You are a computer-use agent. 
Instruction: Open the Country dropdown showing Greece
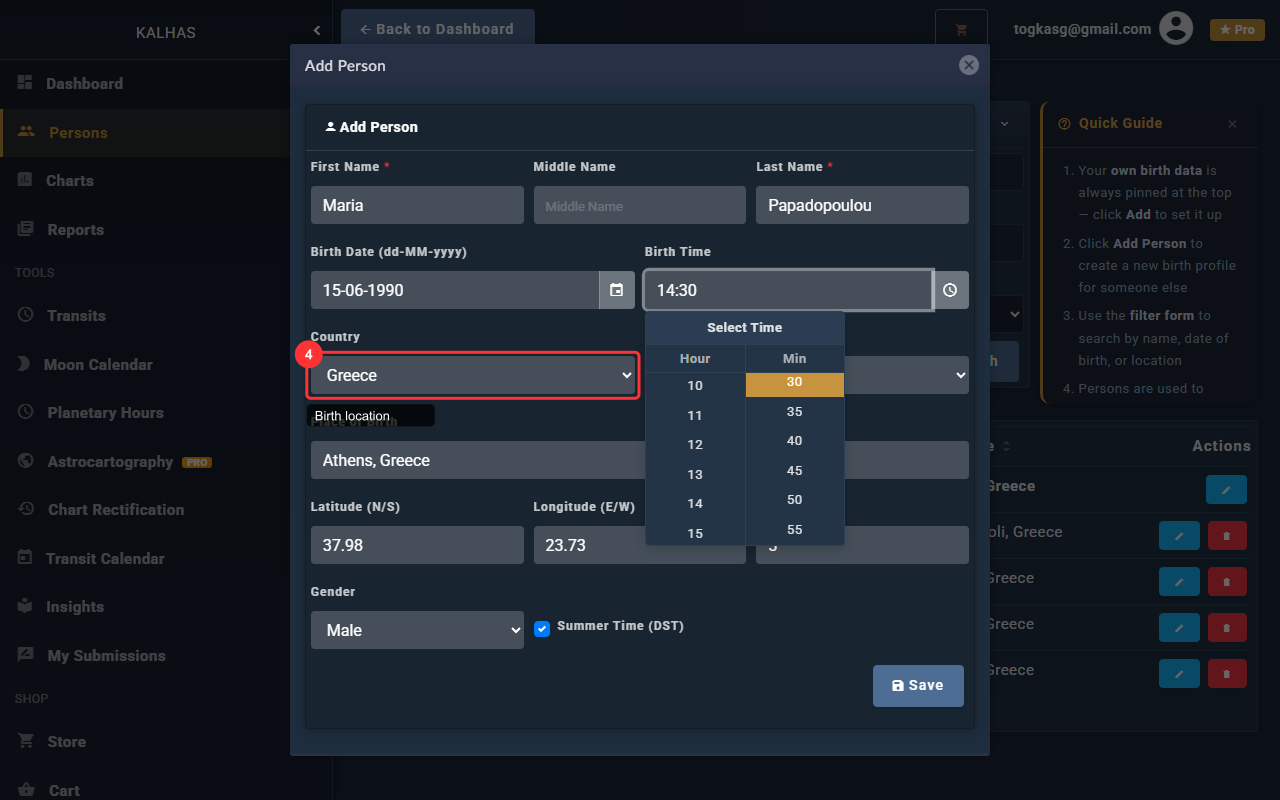coord(472,375)
